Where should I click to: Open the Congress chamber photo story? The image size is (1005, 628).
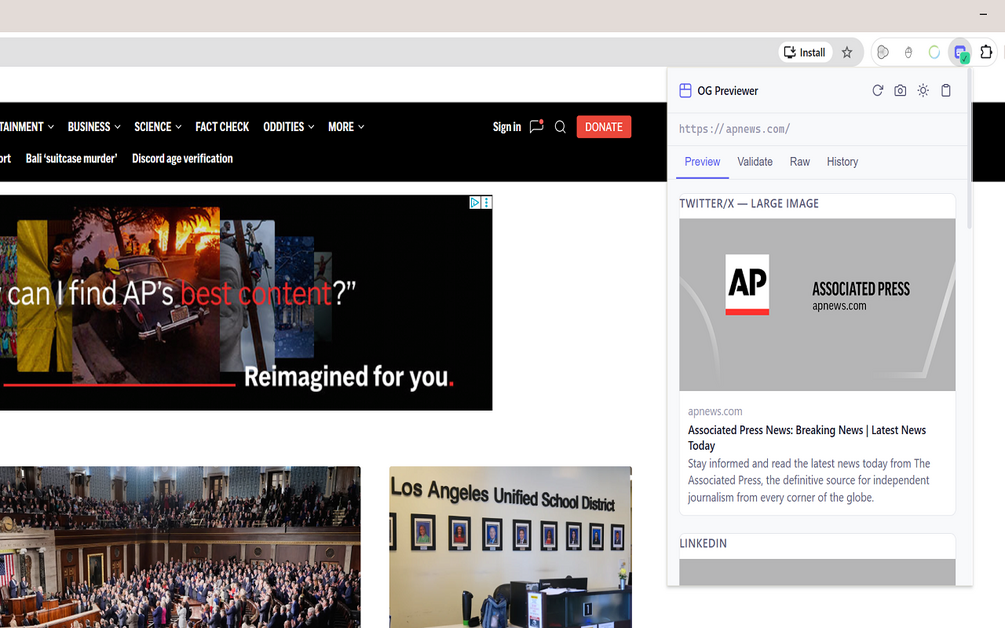[x=180, y=547]
